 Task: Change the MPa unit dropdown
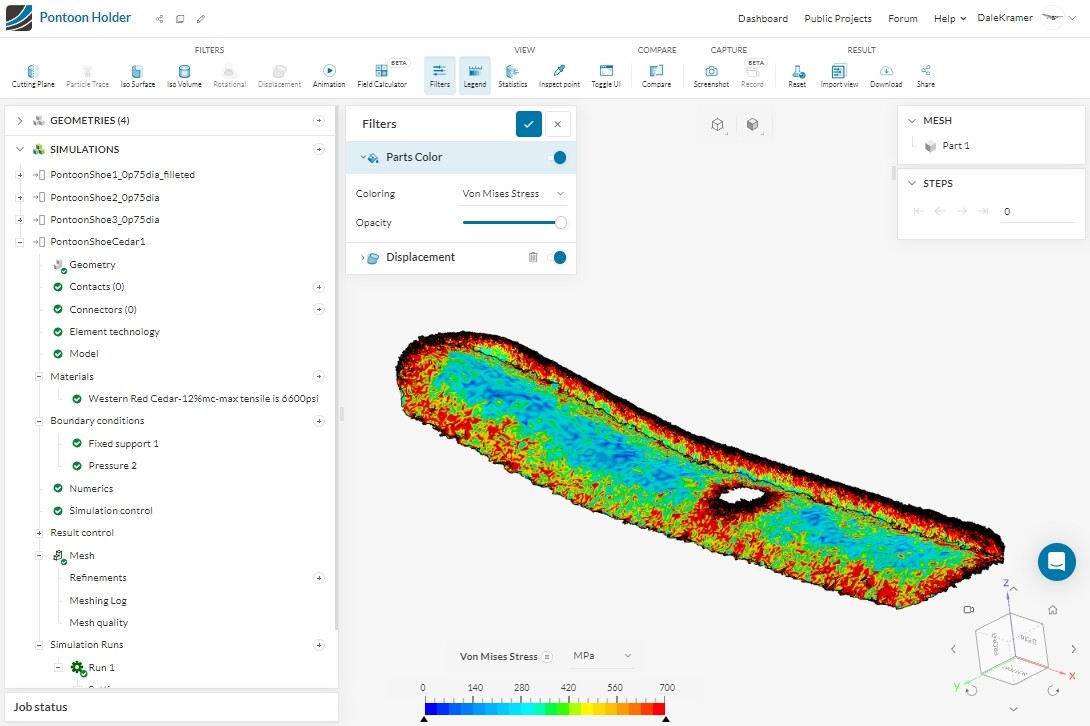coord(601,656)
